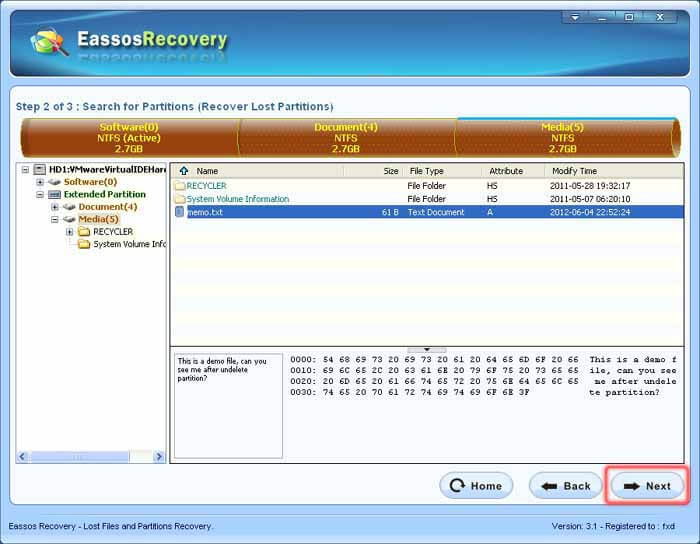The image size is (700, 544).
Task: Maximize the EassosRecovery window
Action: pos(629,17)
